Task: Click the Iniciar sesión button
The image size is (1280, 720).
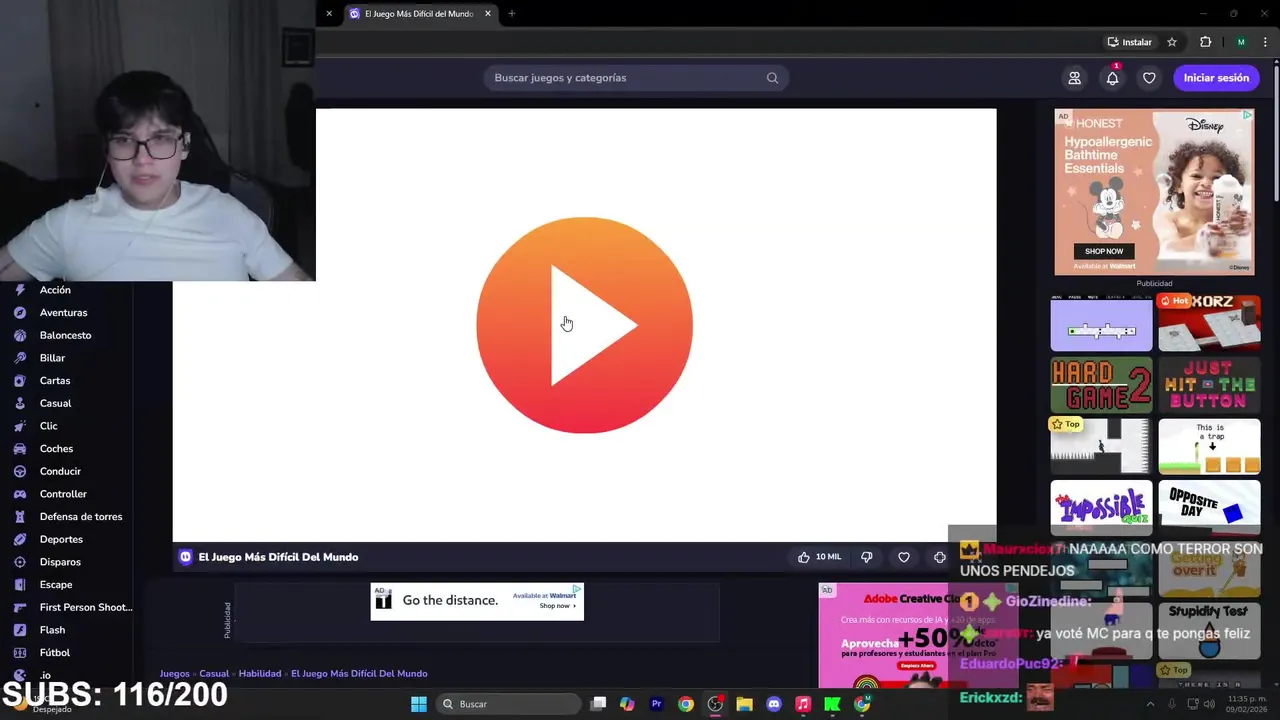Action: (1216, 78)
